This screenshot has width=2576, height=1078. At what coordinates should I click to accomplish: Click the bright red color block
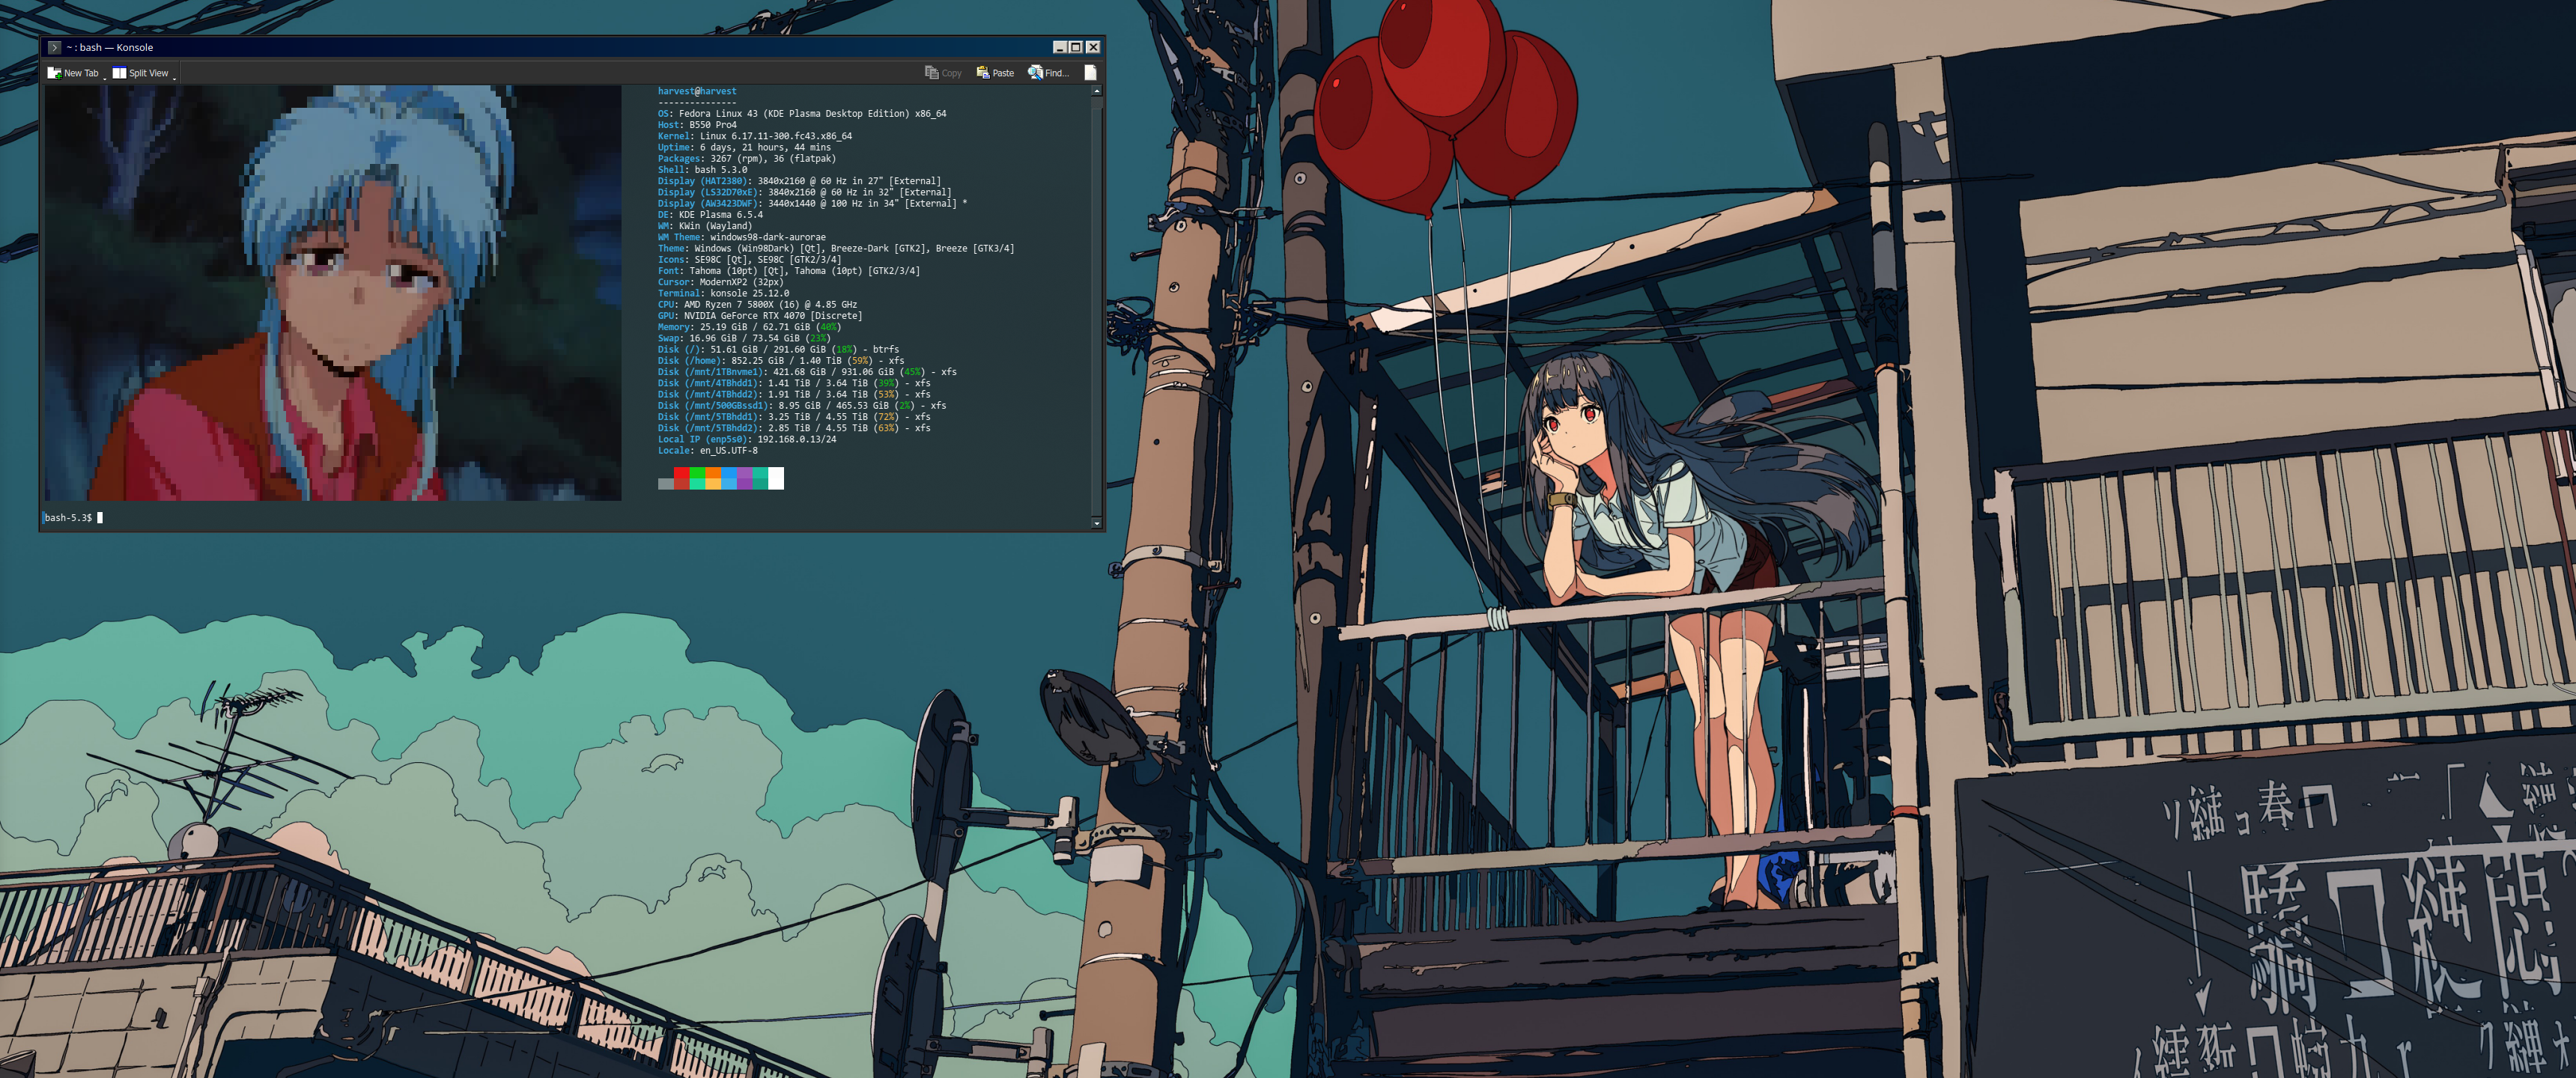(x=681, y=473)
